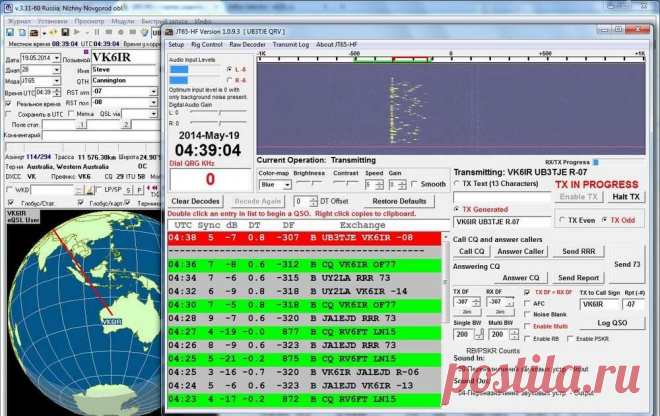This screenshot has width=660, height=416.
Task: Select the R audio input radio button
Action: click(x=229, y=80)
